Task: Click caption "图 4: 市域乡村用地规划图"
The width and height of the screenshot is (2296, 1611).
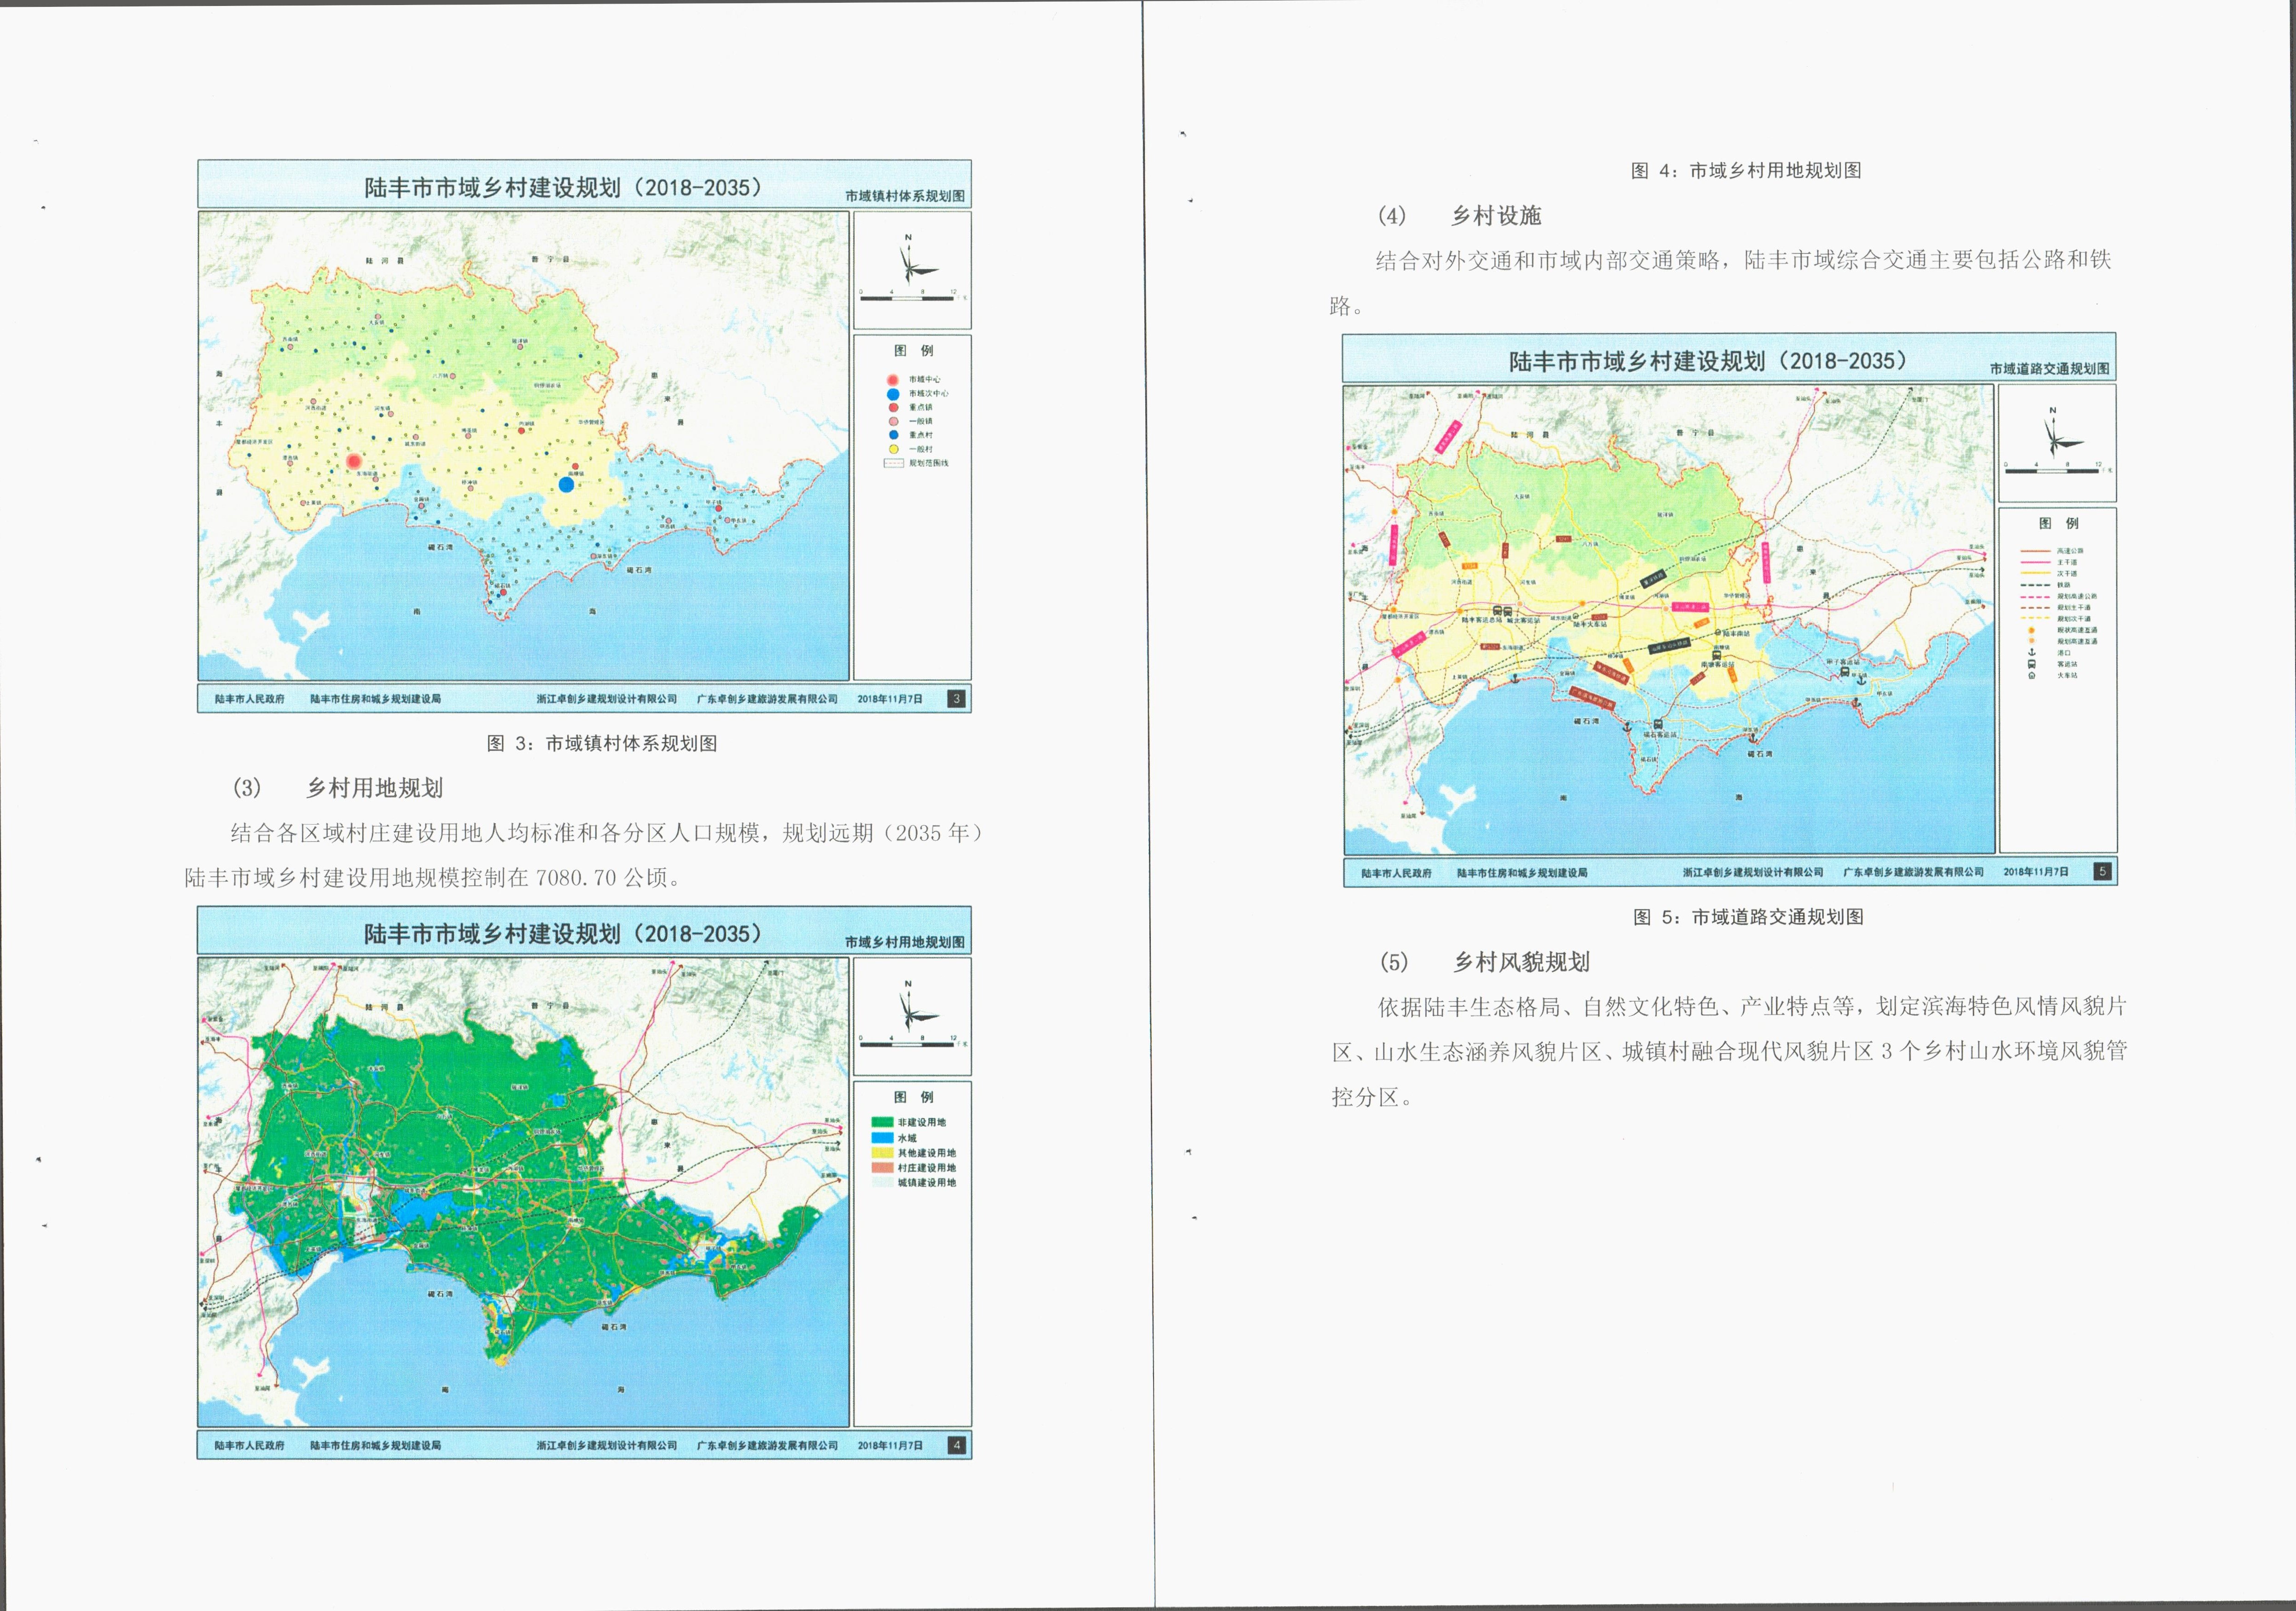Action: [x=1746, y=170]
